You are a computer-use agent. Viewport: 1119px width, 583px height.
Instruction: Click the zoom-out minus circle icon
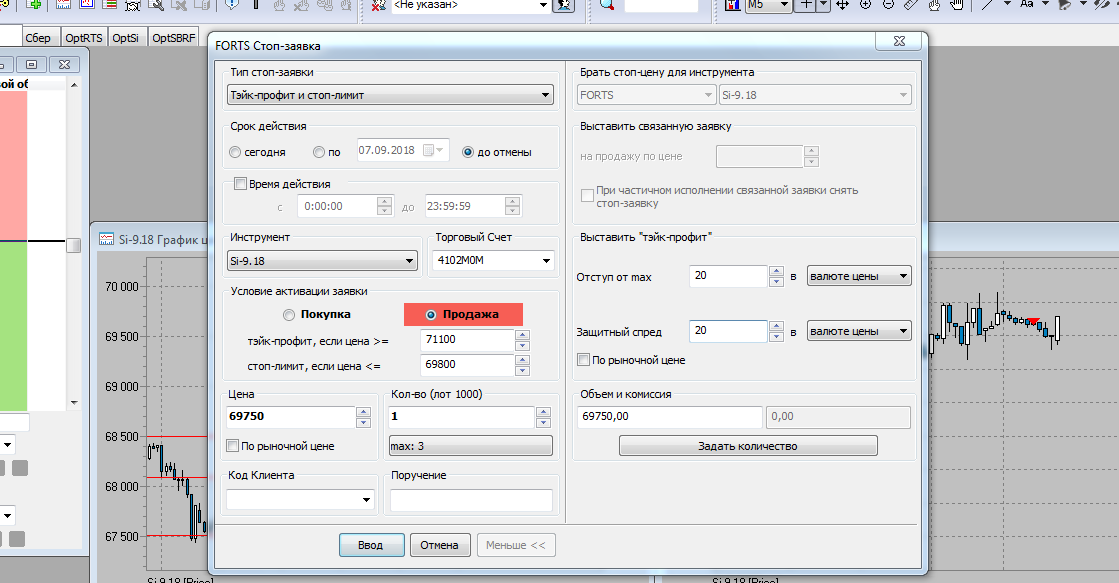[x=888, y=4]
